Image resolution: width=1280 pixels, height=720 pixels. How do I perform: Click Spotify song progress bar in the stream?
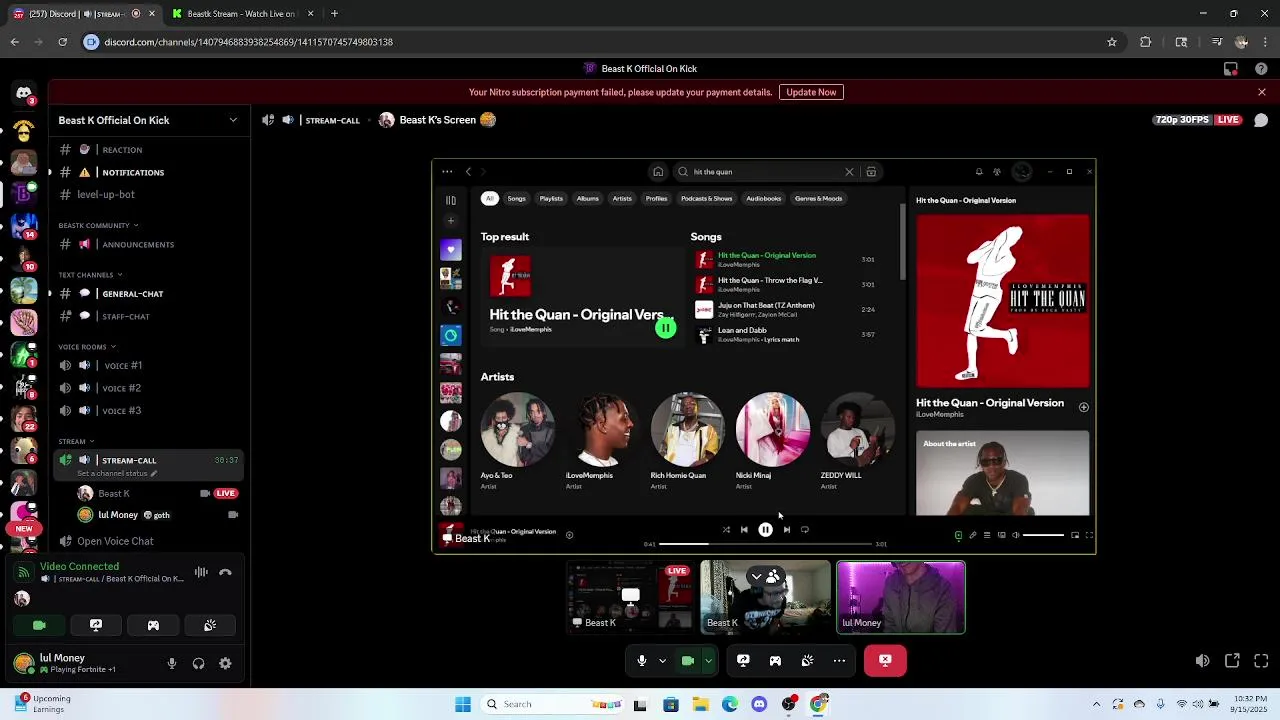click(765, 544)
